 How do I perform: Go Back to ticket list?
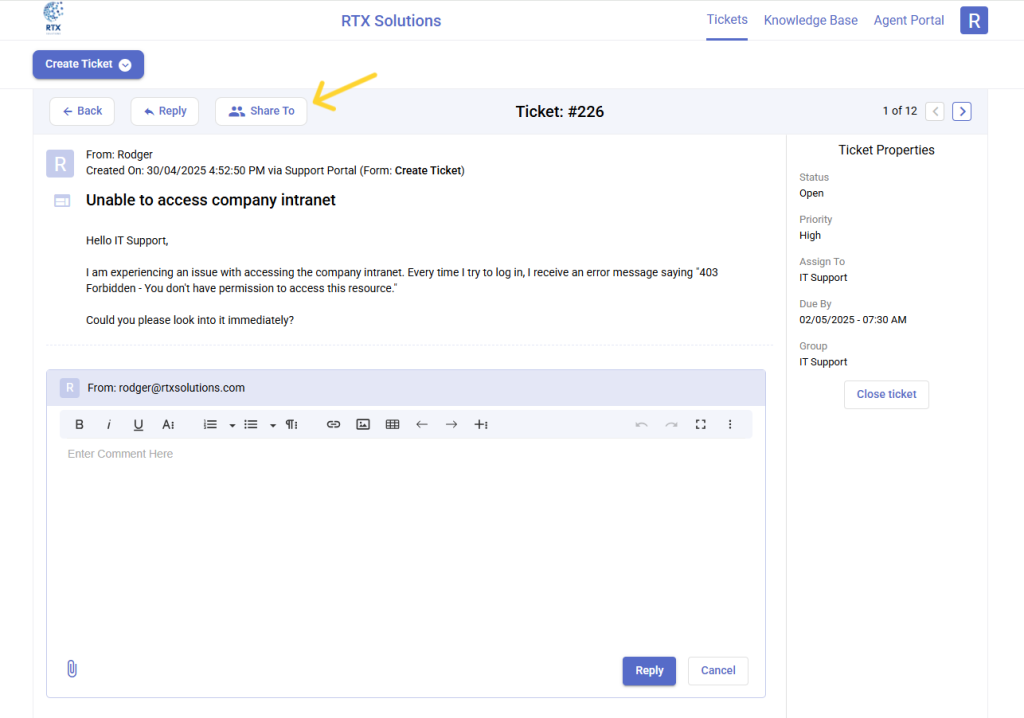(x=82, y=111)
